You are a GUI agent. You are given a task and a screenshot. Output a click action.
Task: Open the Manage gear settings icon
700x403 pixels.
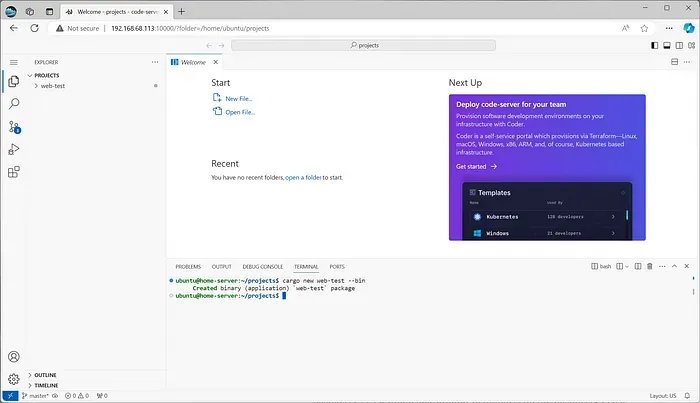click(14, 379)
